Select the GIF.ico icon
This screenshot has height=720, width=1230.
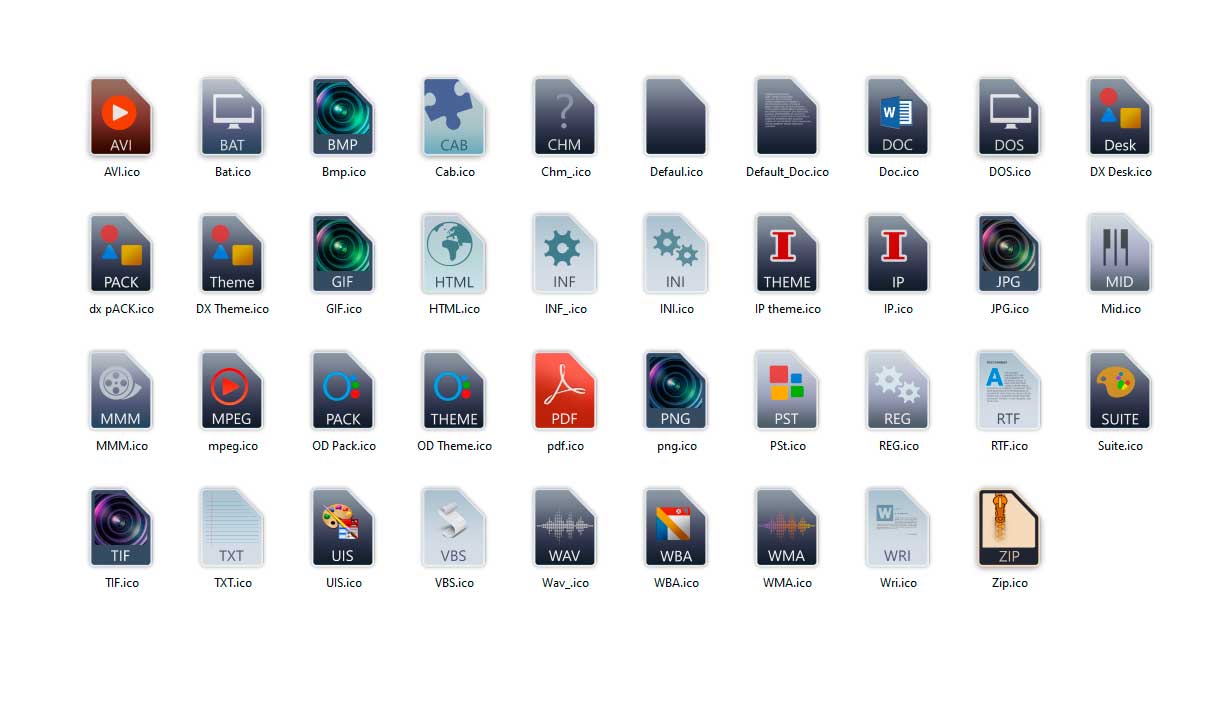343,254
